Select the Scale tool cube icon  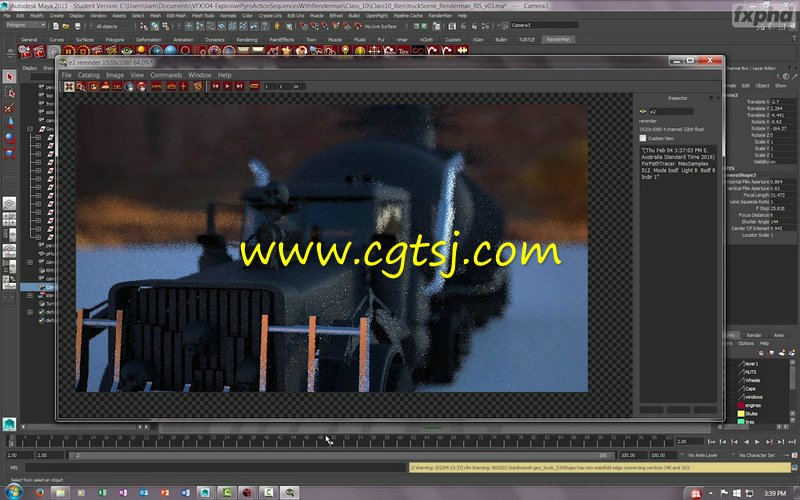(x=9, y=153)
